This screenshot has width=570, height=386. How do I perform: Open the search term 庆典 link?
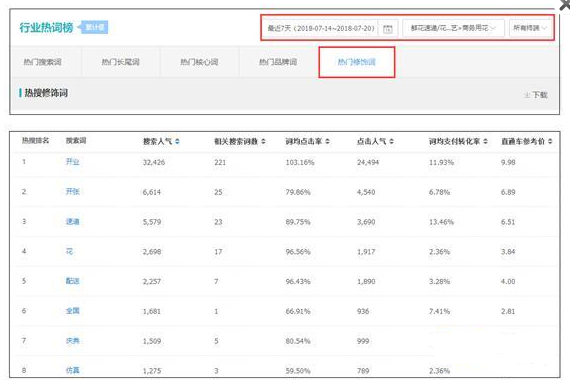tap(72, 341)
